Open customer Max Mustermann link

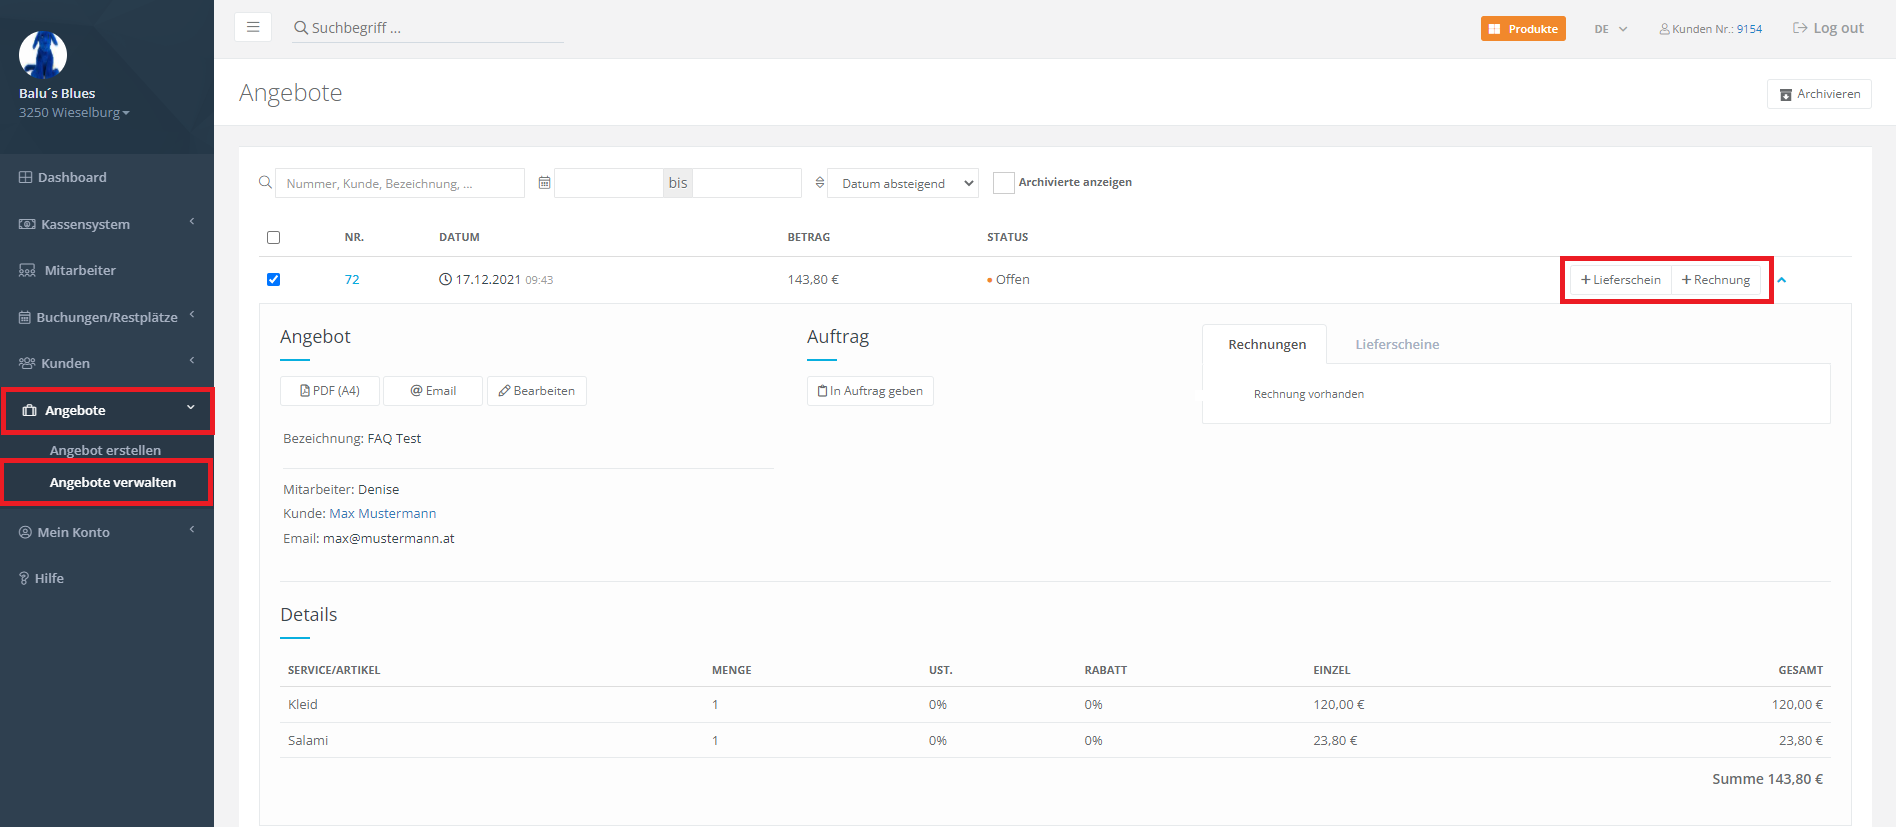click(383, 514)
